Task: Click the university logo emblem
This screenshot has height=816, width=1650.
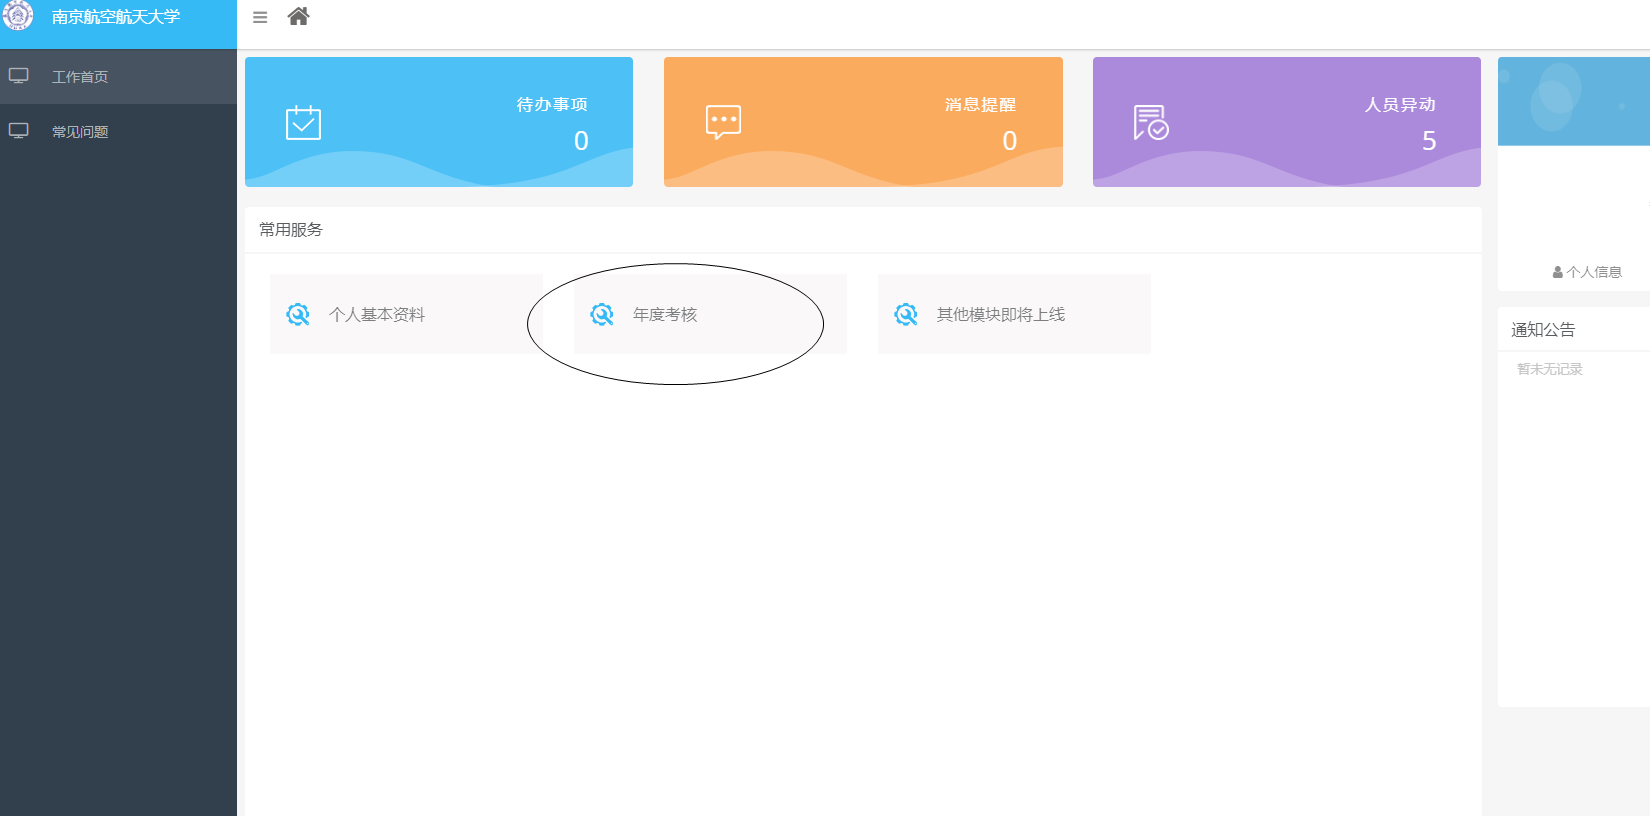Action: click(18, 15)
